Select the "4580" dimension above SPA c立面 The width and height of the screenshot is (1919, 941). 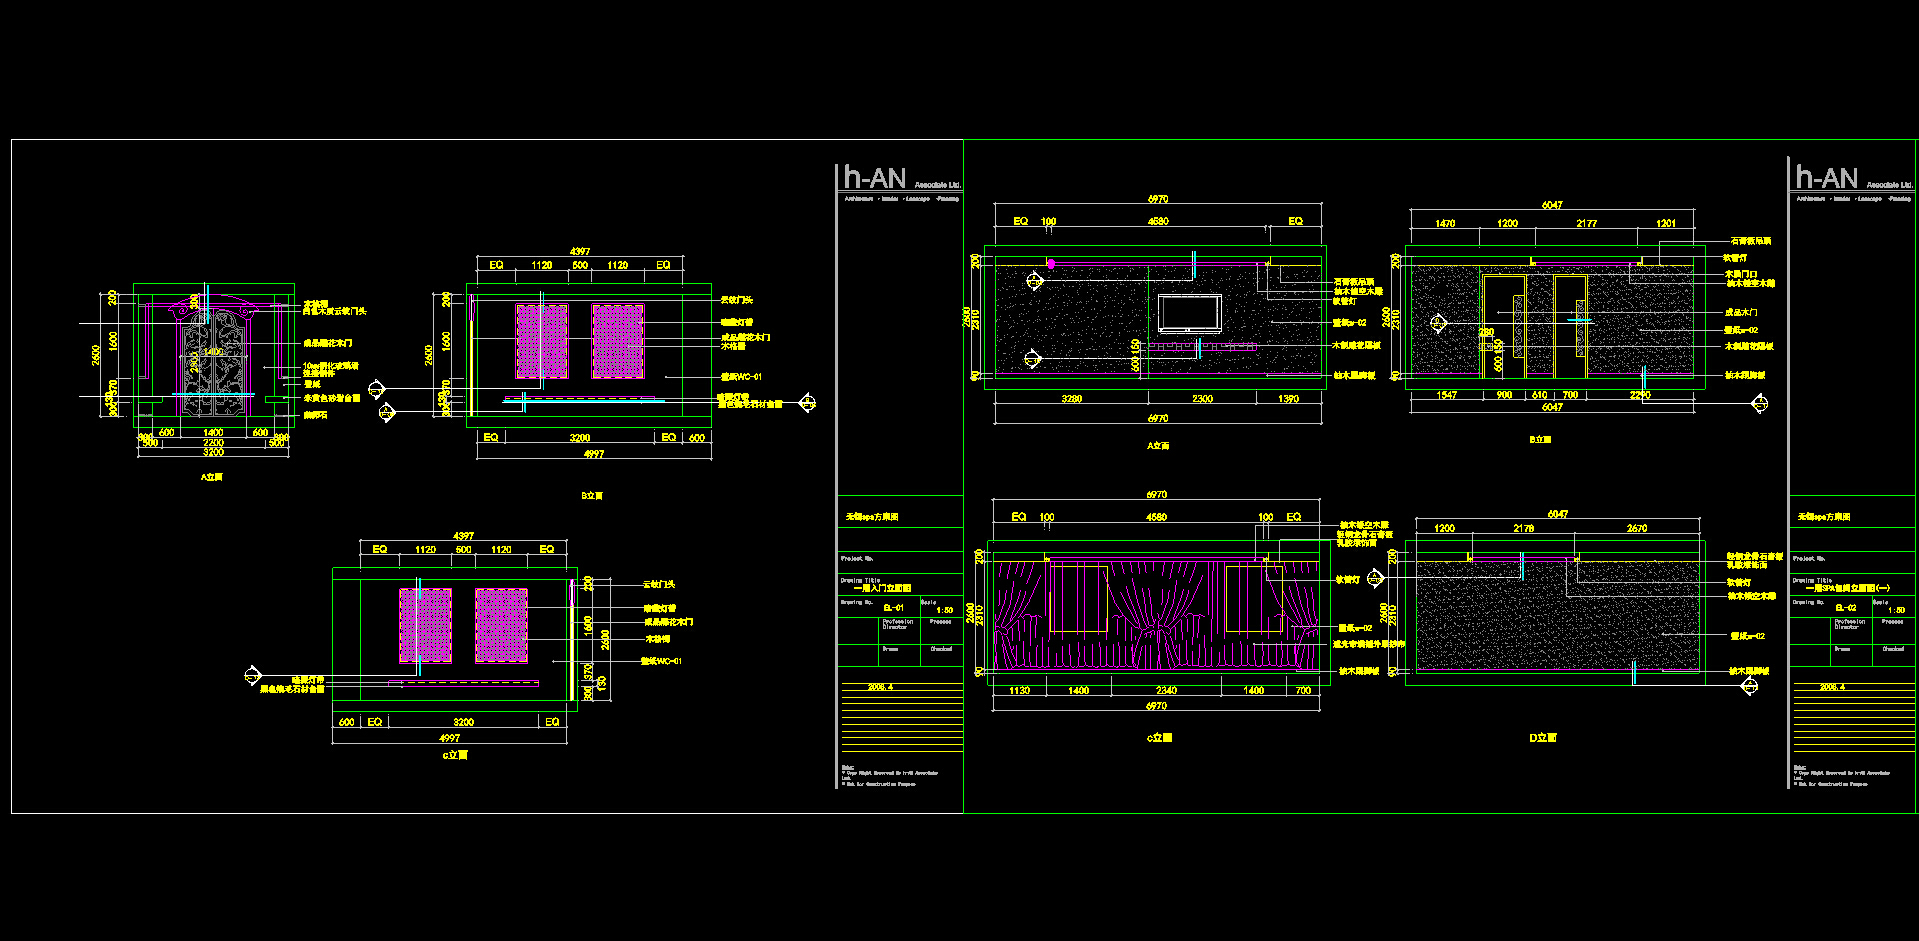[1156, 518]
